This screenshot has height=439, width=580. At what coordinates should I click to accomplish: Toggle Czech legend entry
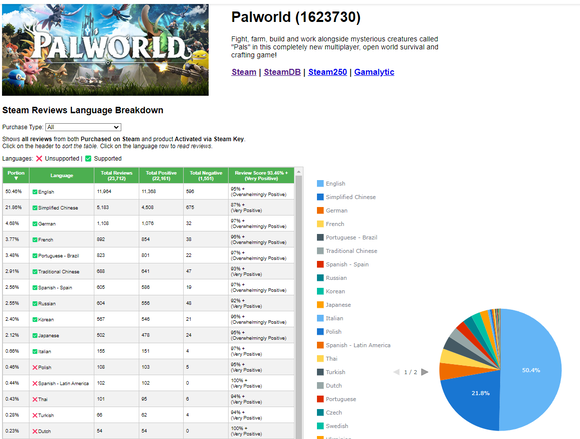(x=330, y=412)
